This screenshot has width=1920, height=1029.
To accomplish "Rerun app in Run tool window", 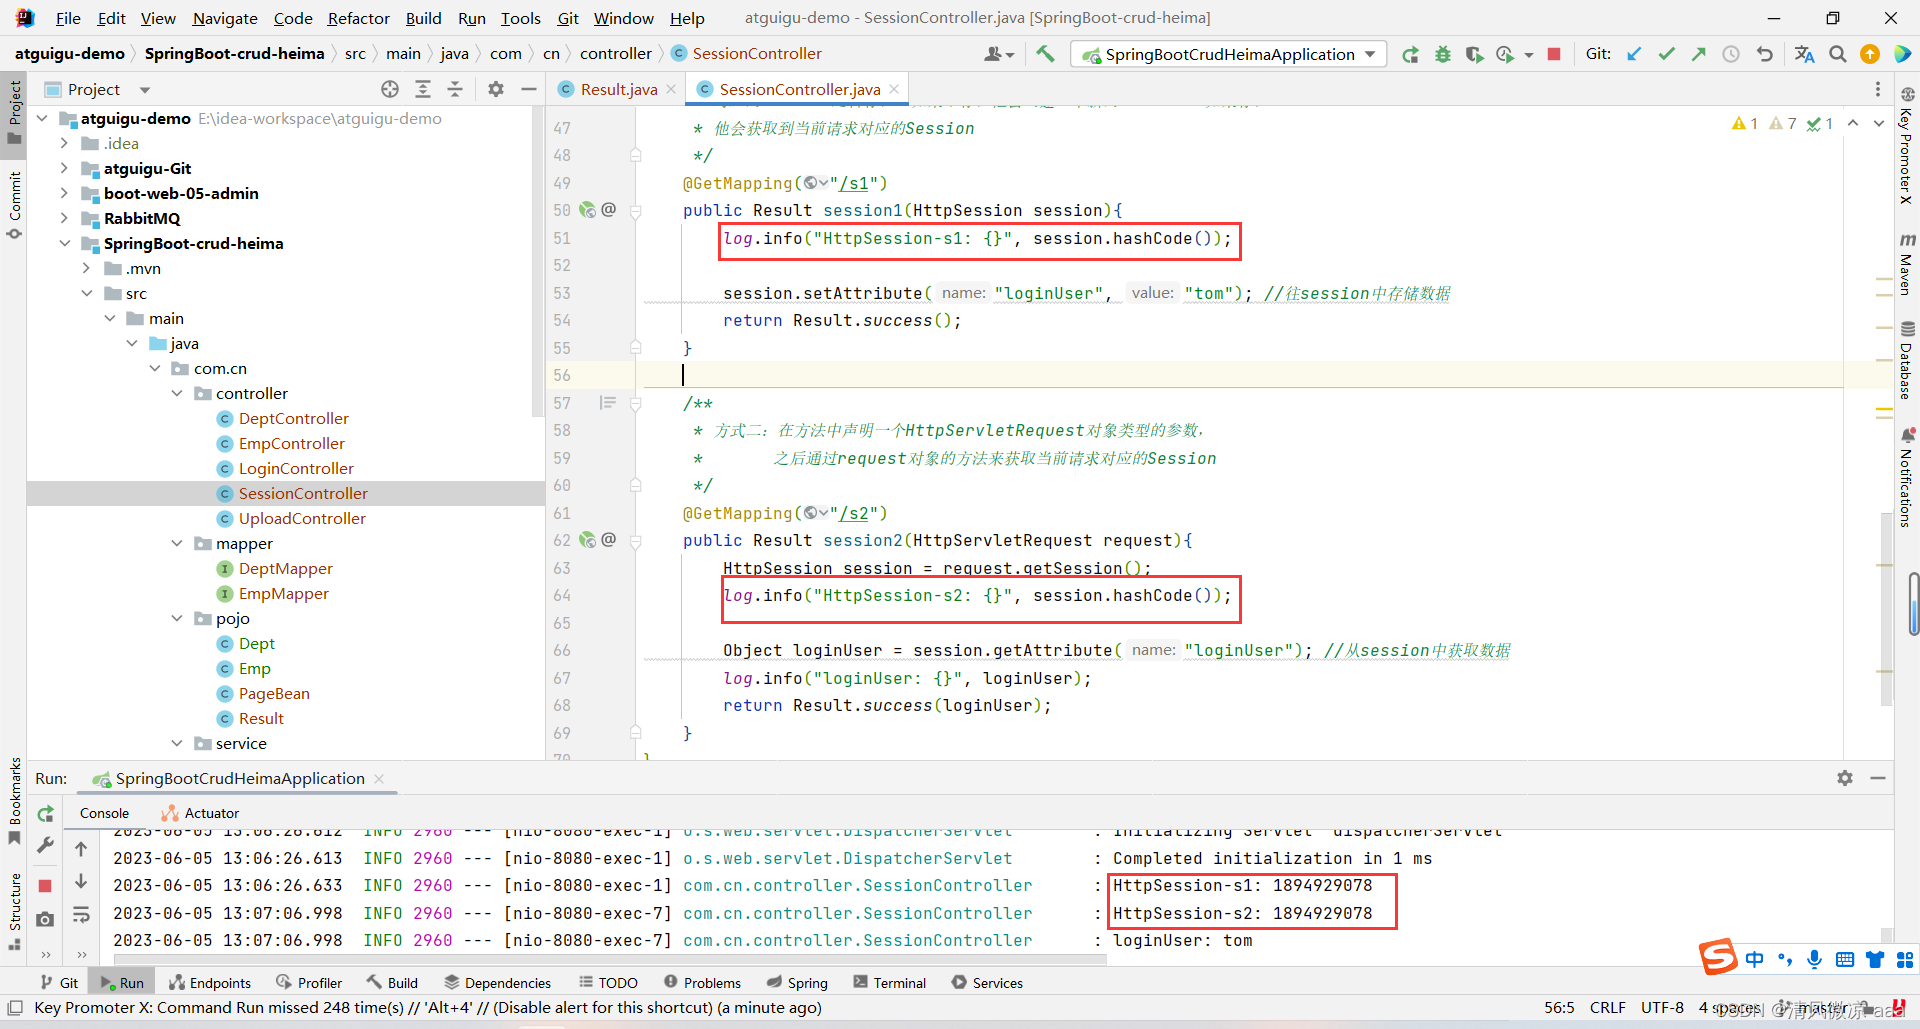I will 45,814.
